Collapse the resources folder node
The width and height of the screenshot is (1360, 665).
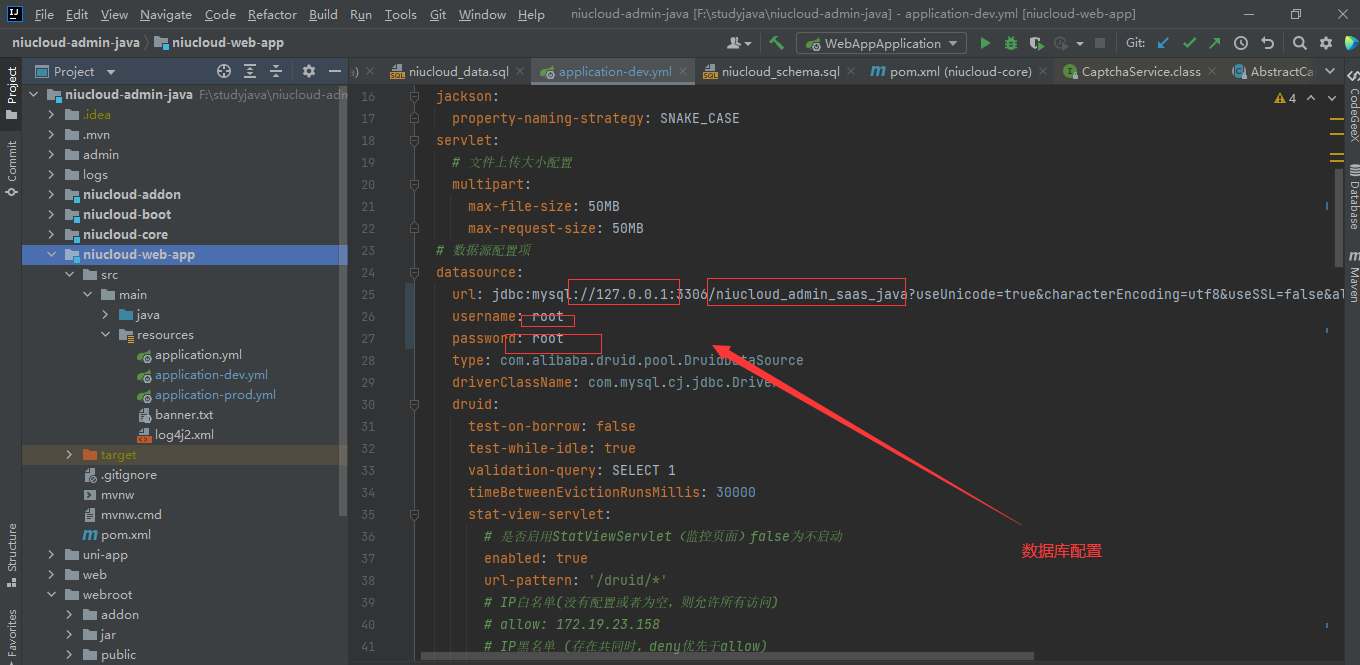click(x=106, y=334)
